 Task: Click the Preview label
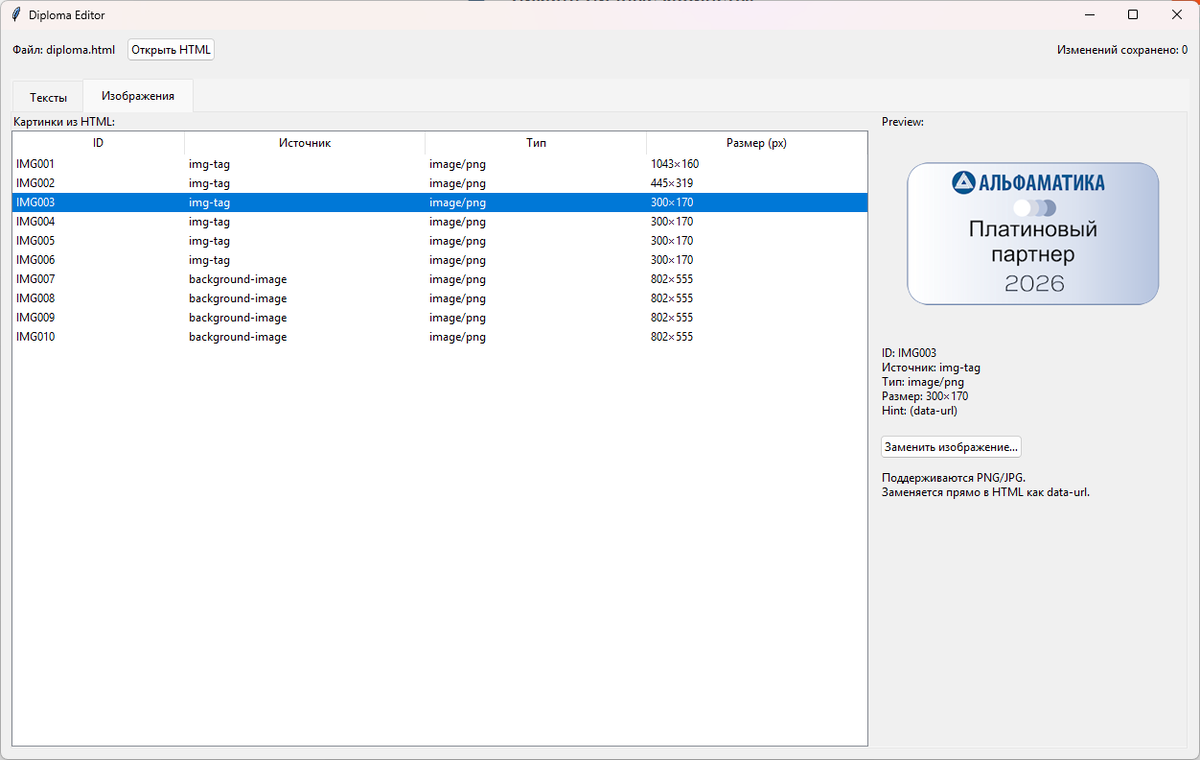pyautogui.click(x=903, y=122)
